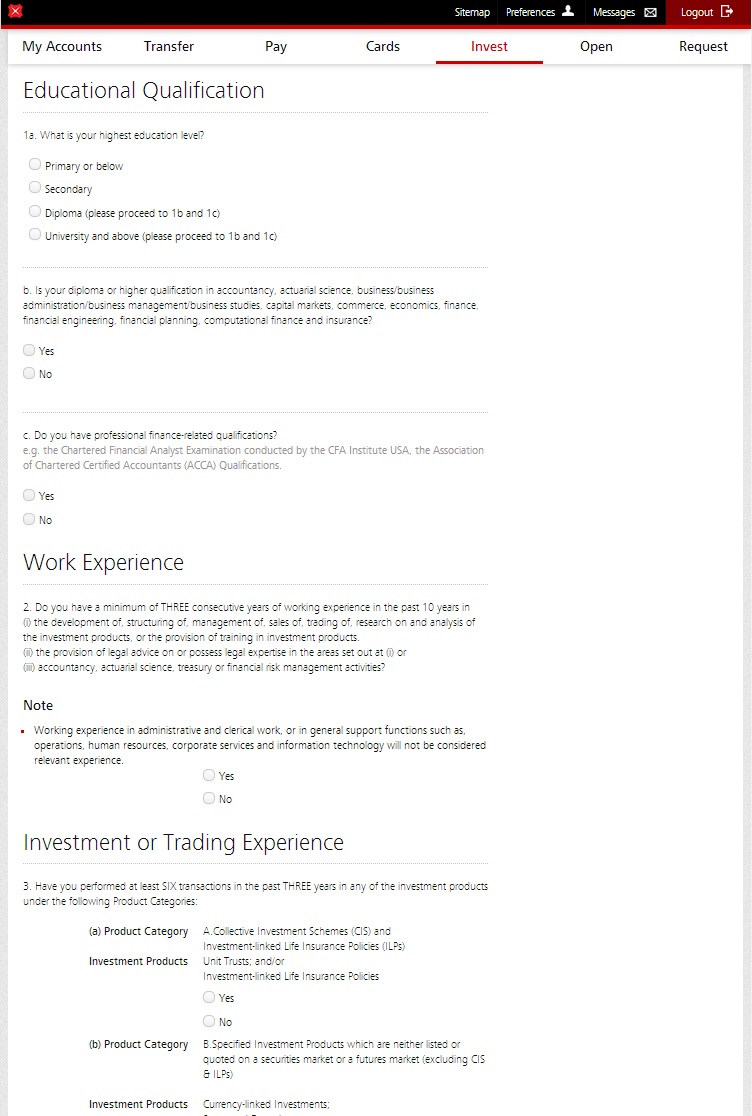Select Yes for finance-related diploma question

[29, 349]
